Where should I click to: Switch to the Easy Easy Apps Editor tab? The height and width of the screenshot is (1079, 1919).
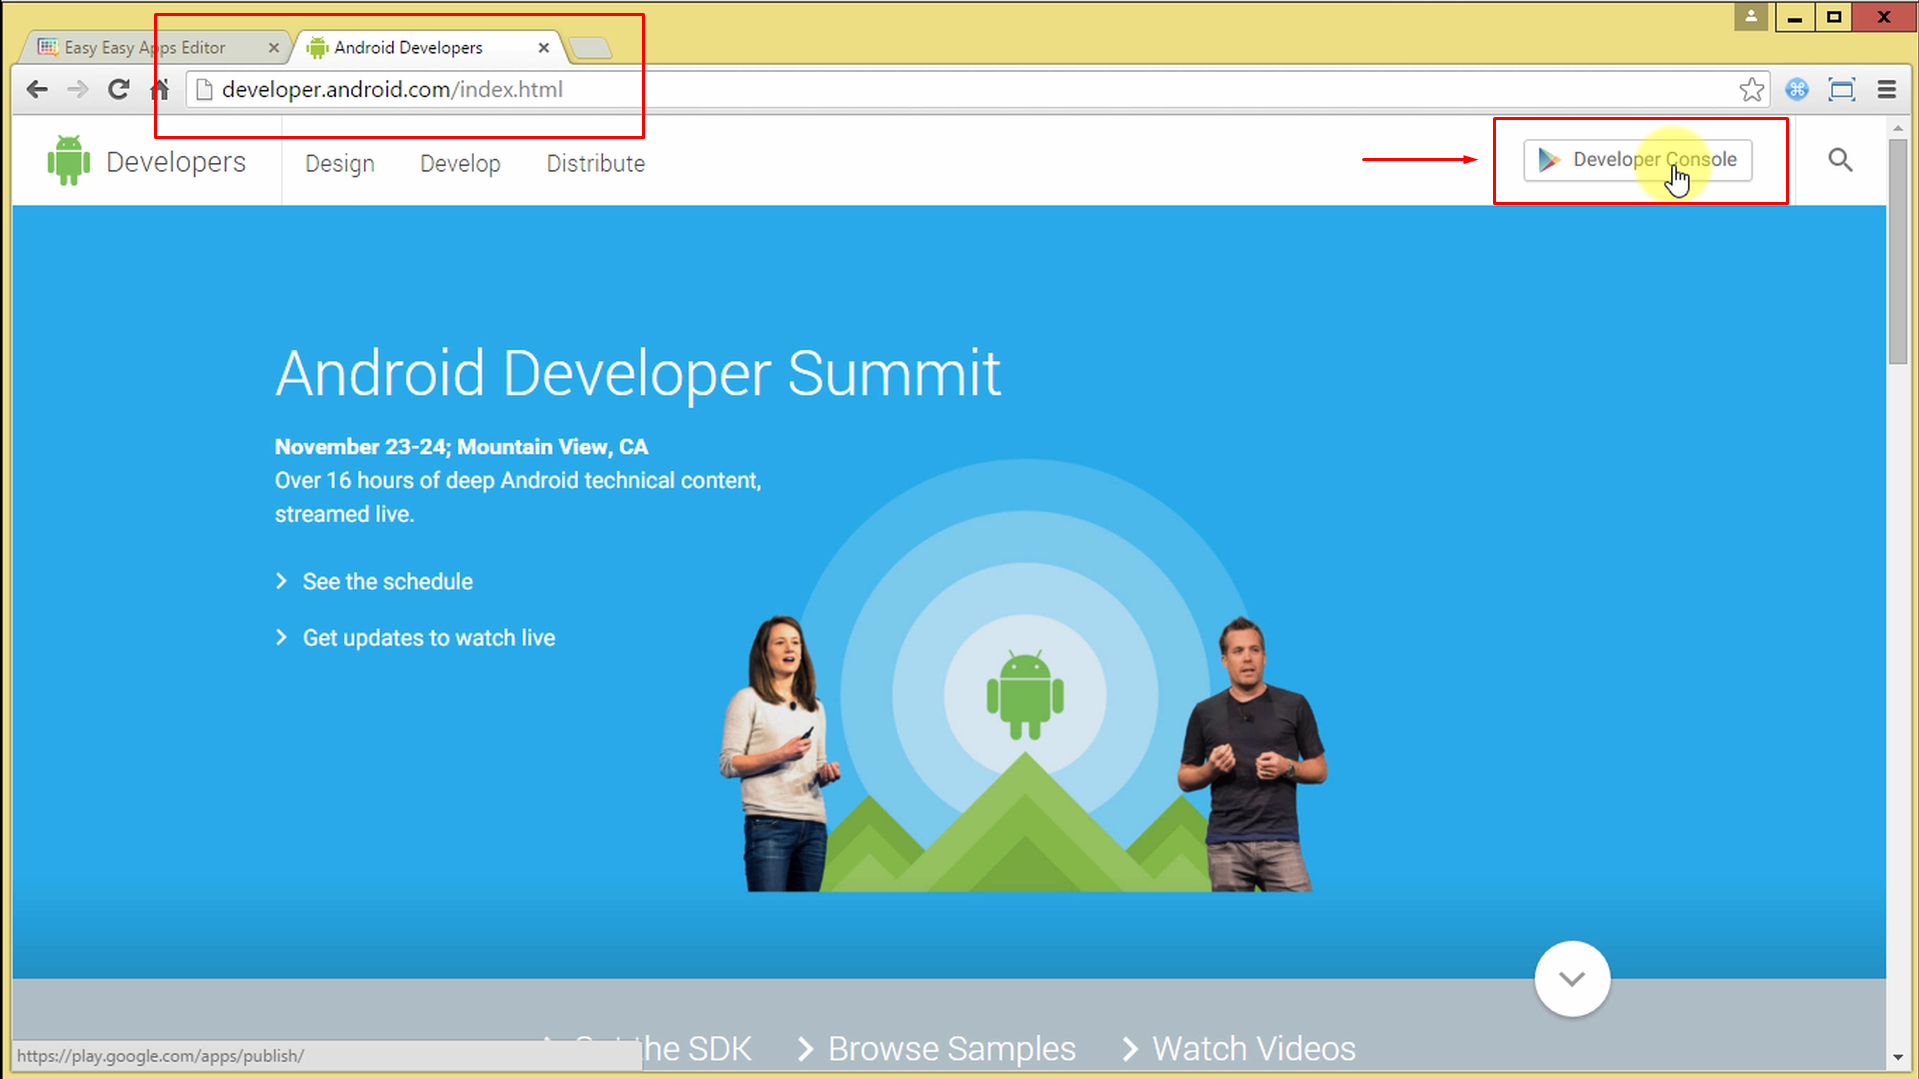pos(143,46)
